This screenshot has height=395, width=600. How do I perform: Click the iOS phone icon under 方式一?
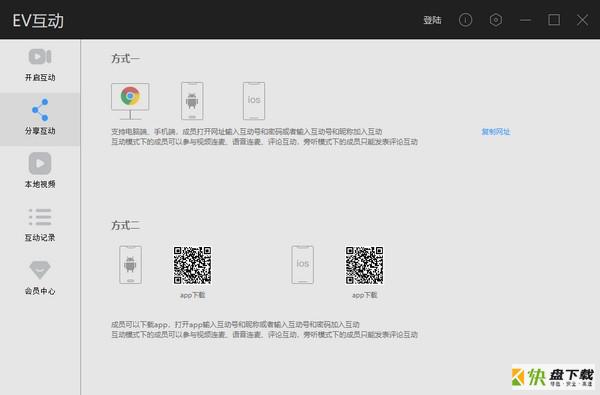coord(254,101)
